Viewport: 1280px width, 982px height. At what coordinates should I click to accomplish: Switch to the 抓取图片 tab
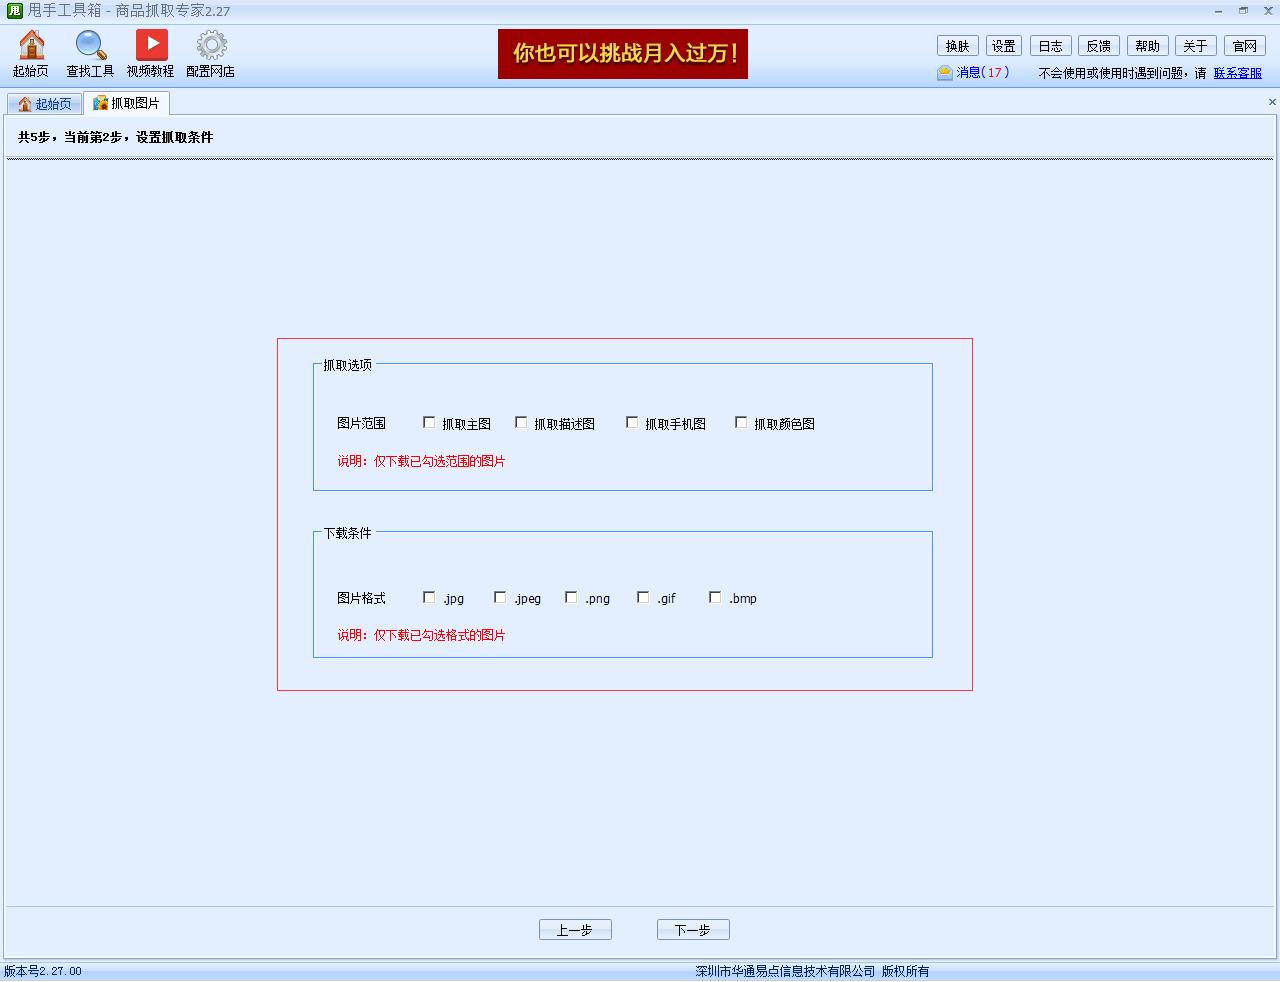point(126,102)
